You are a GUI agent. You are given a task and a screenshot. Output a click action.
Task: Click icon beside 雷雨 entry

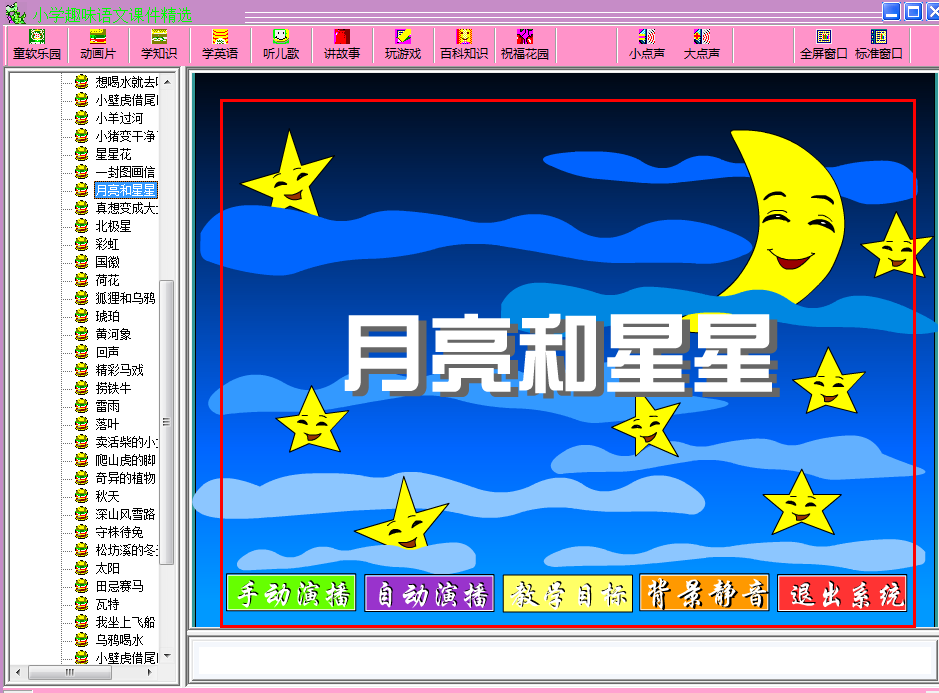coord(81,405)
